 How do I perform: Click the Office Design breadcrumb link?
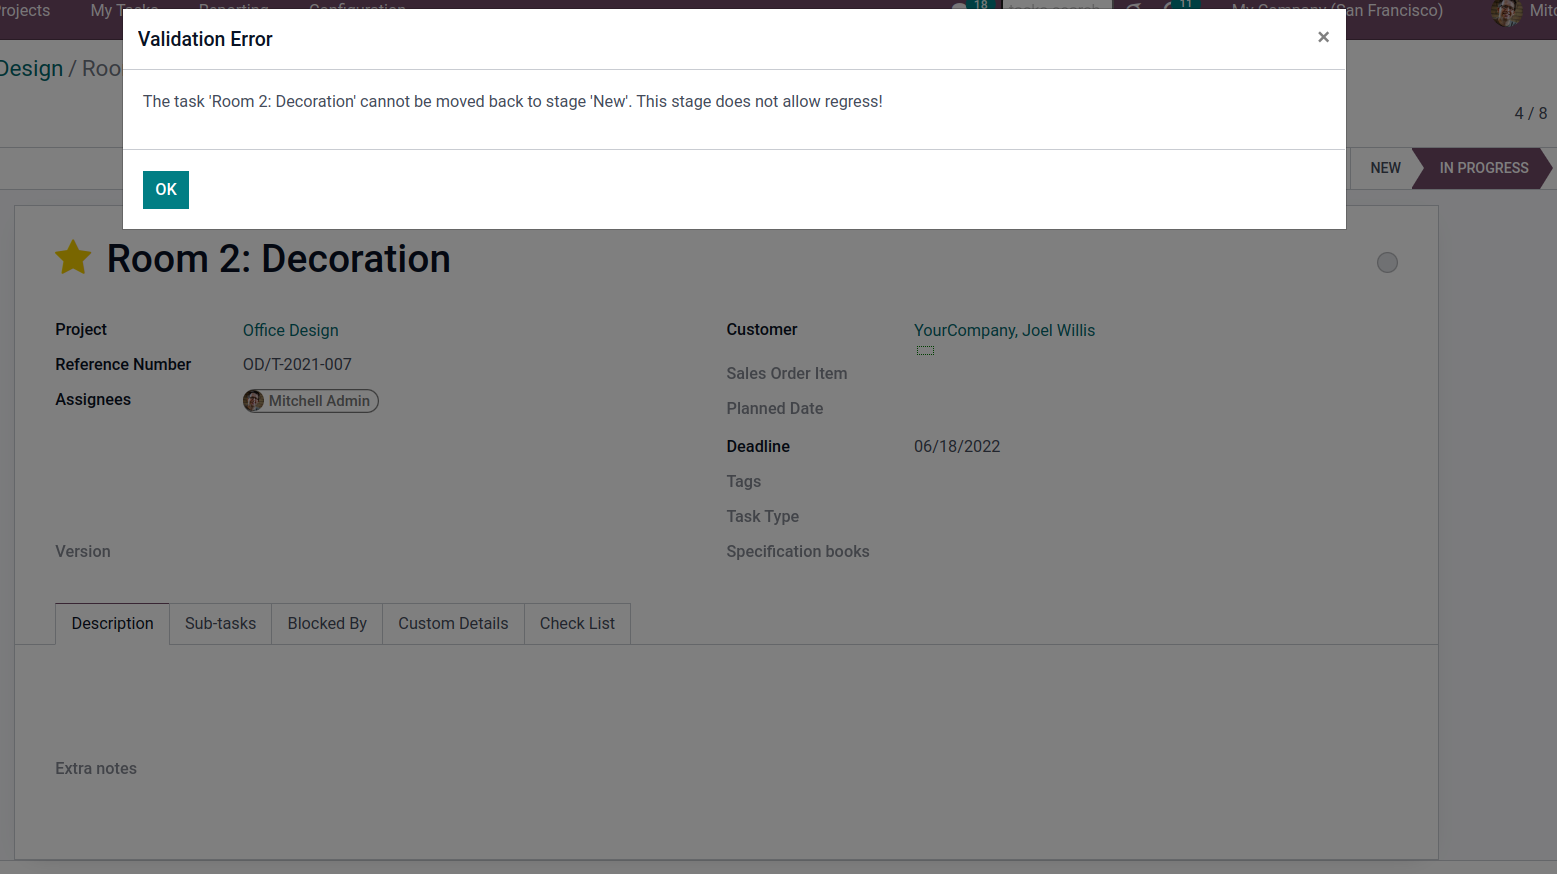[x=31, y=69]
